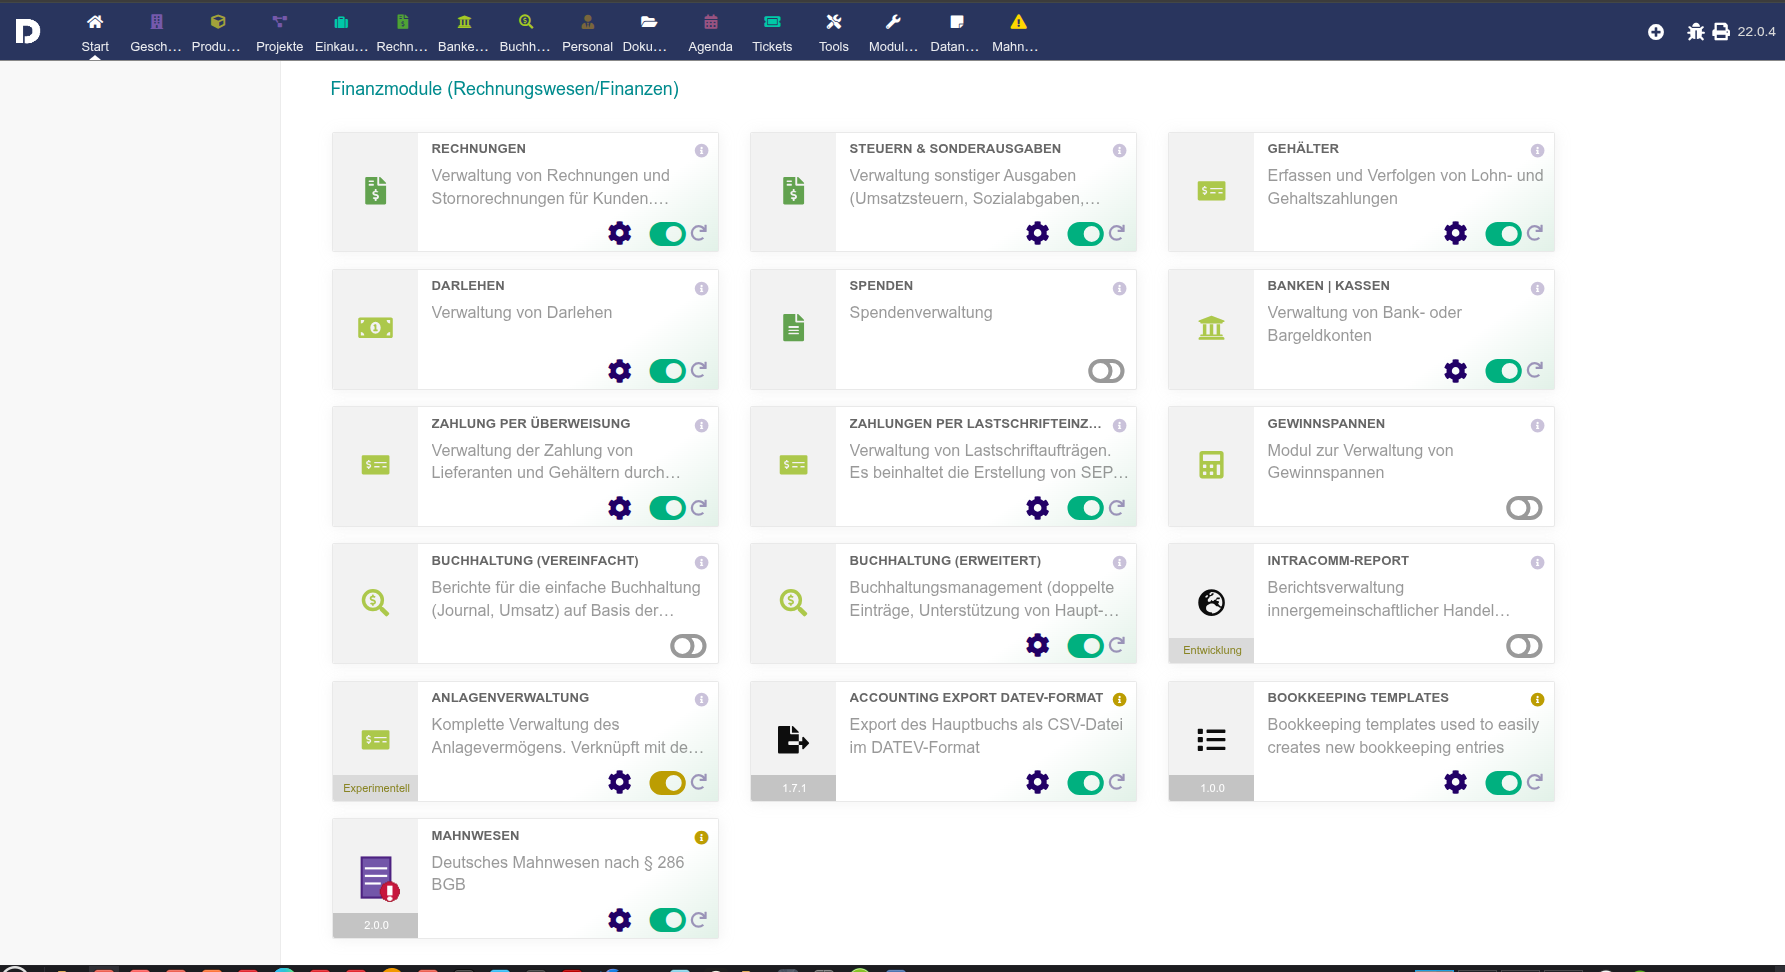This screenshot has height=972, width=1785.
Task: Click the plus icon in top bar
Action: (1656, 32)
